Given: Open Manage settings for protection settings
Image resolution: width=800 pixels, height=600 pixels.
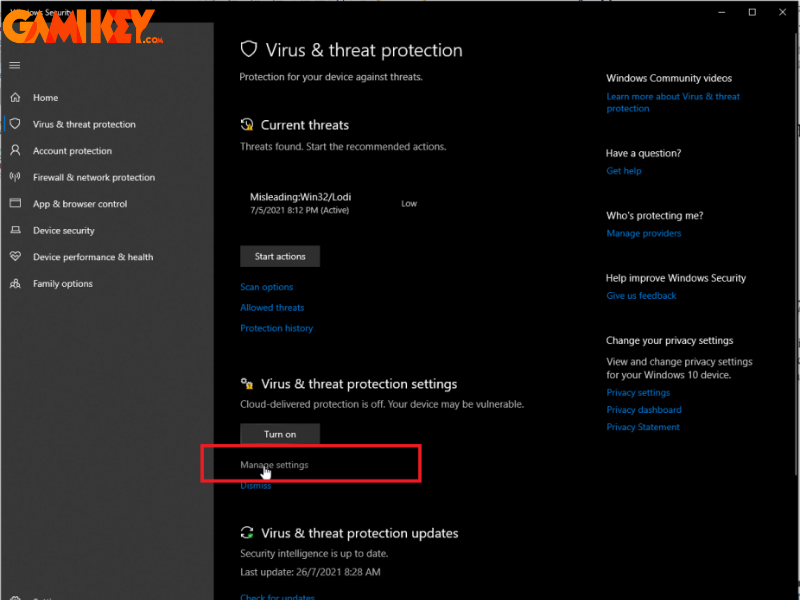Looking at the screenshot, I should (274, 464).
